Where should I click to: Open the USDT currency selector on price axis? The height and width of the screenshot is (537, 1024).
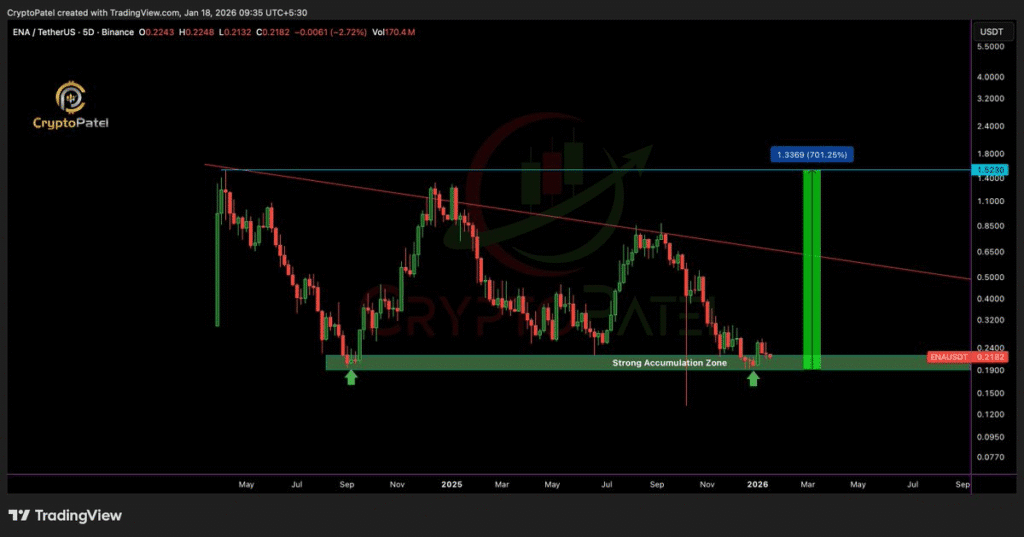991,31
